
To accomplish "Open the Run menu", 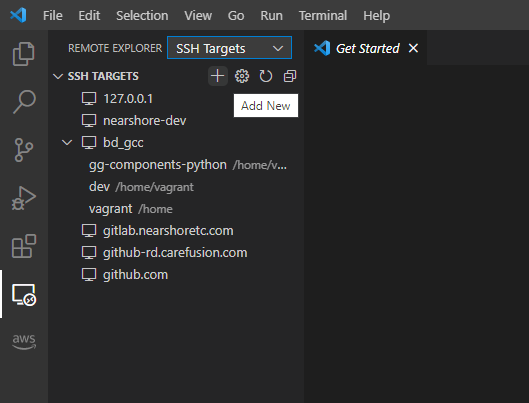I will tap(271, 16).
